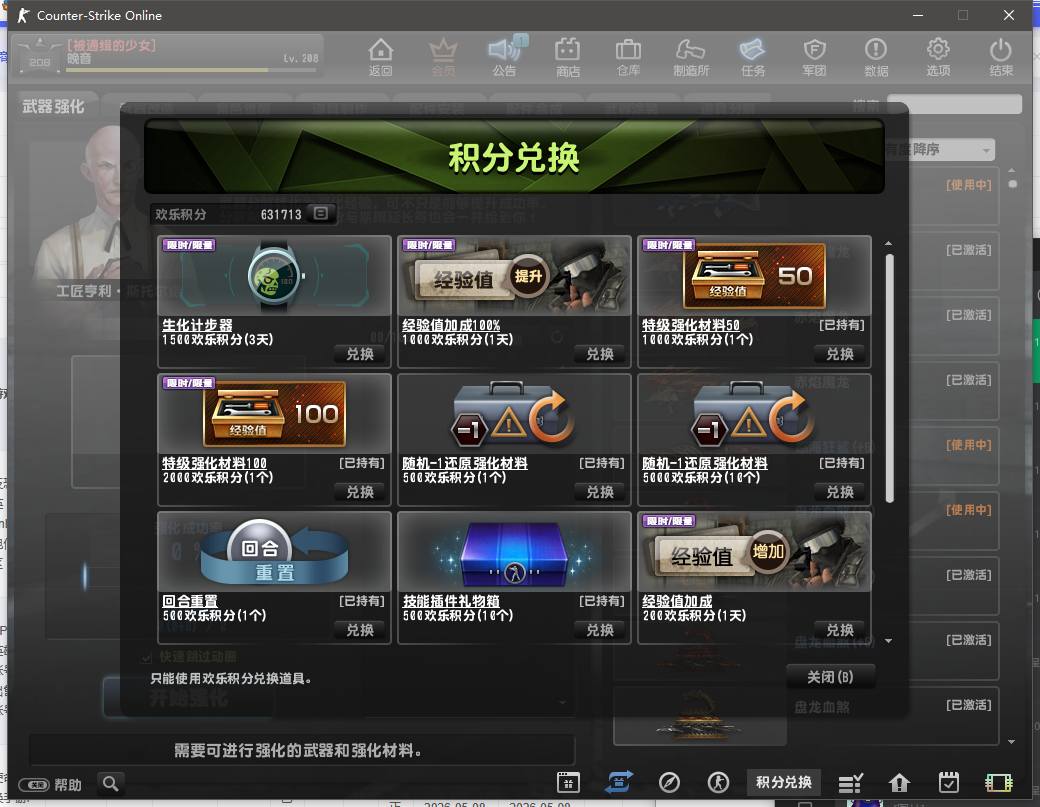Screen dimensions: 1040x807
Task: Close the dialog with 关闭(B)
Action: (830, 677)
